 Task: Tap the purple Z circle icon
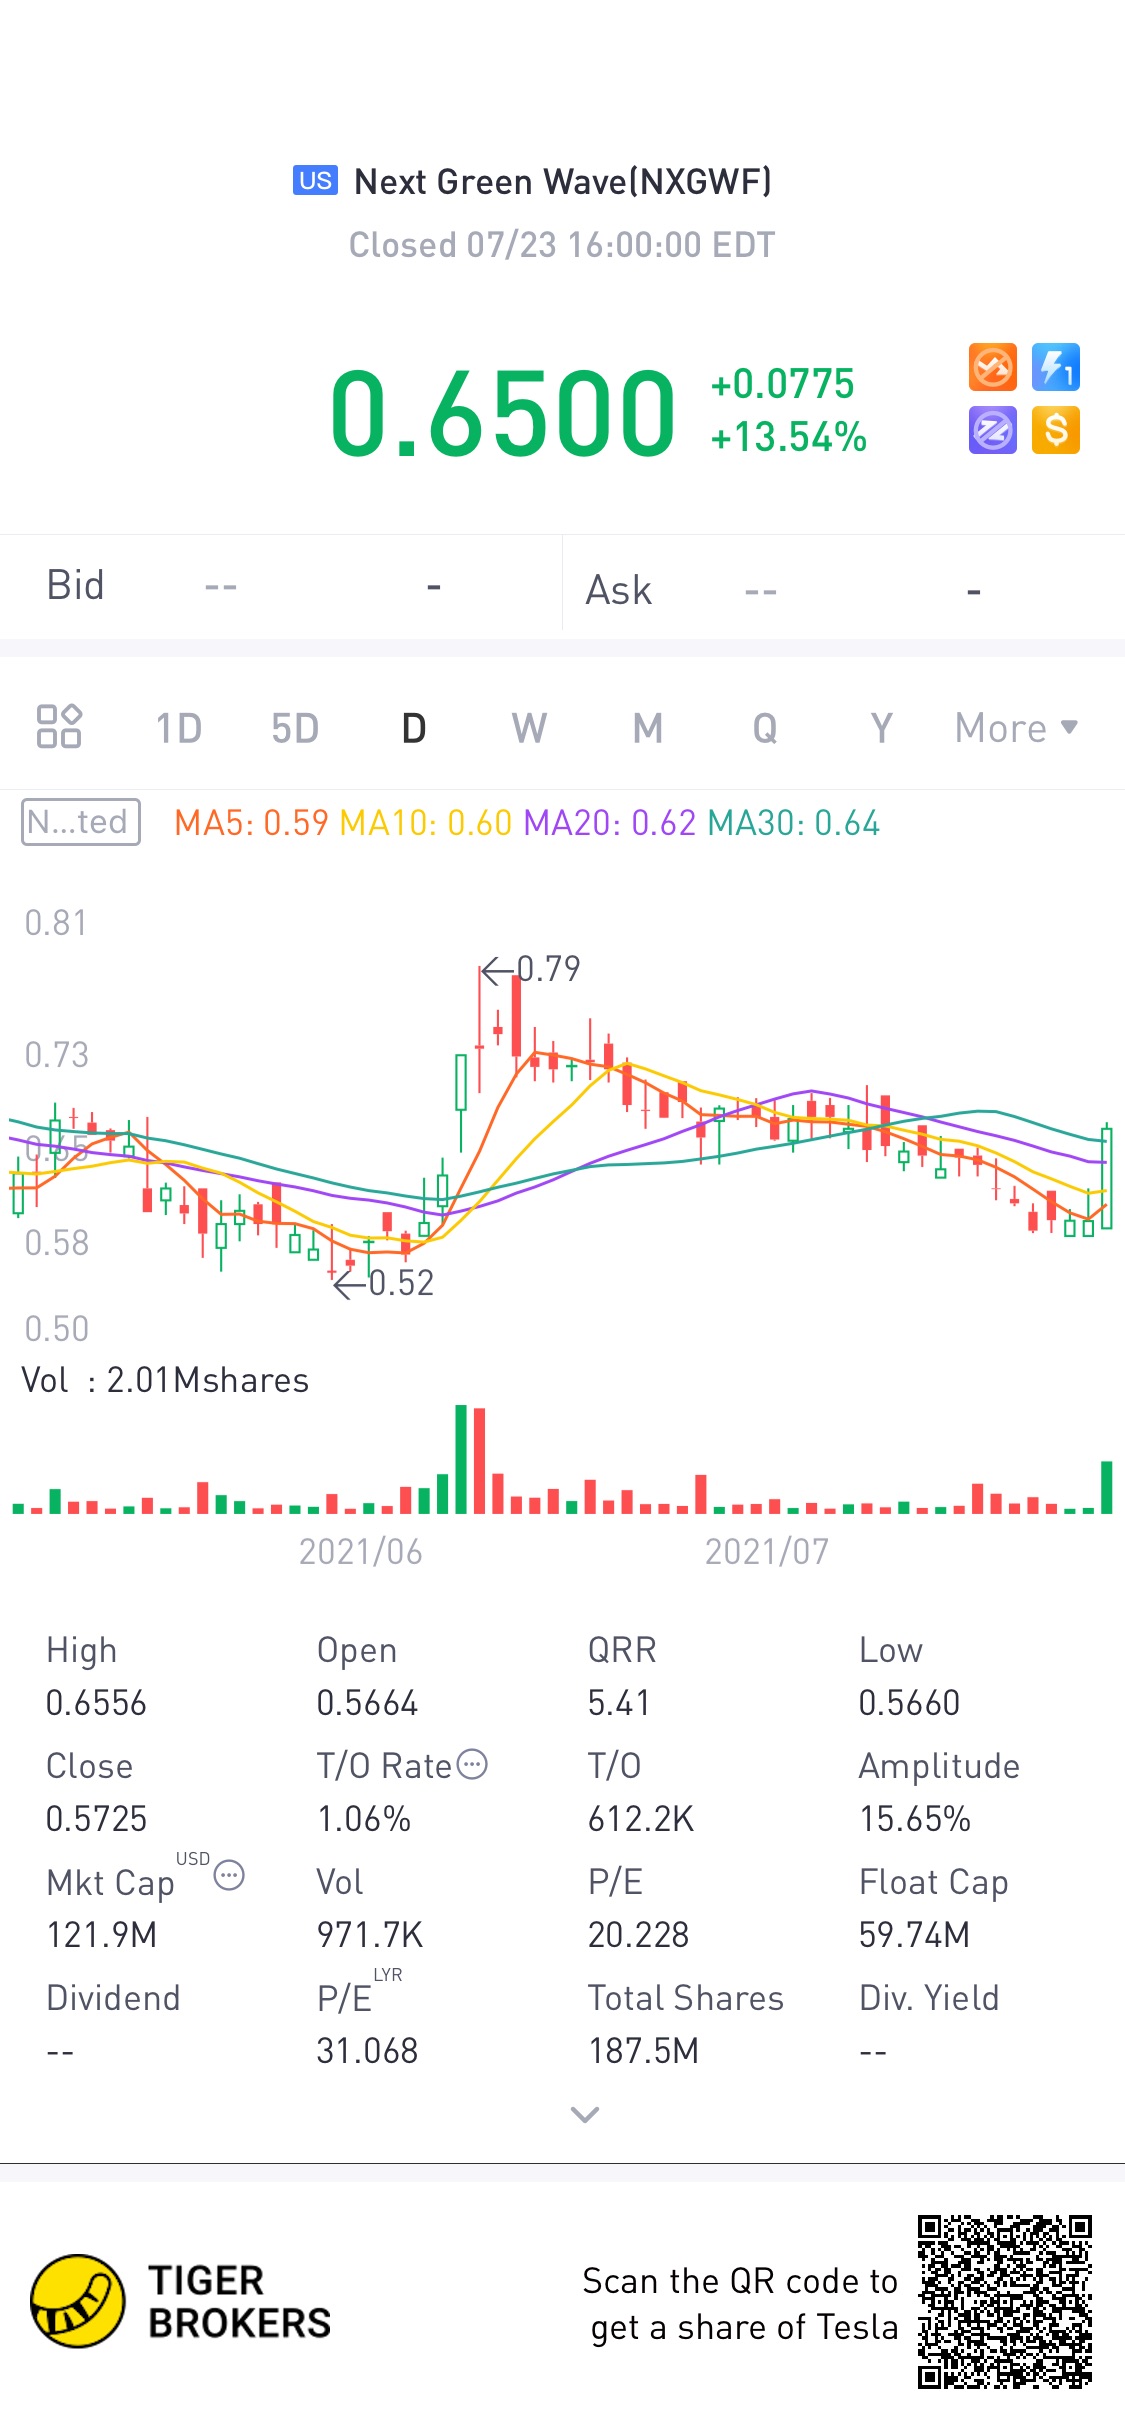pyautogui.click(x=992, y=430)
